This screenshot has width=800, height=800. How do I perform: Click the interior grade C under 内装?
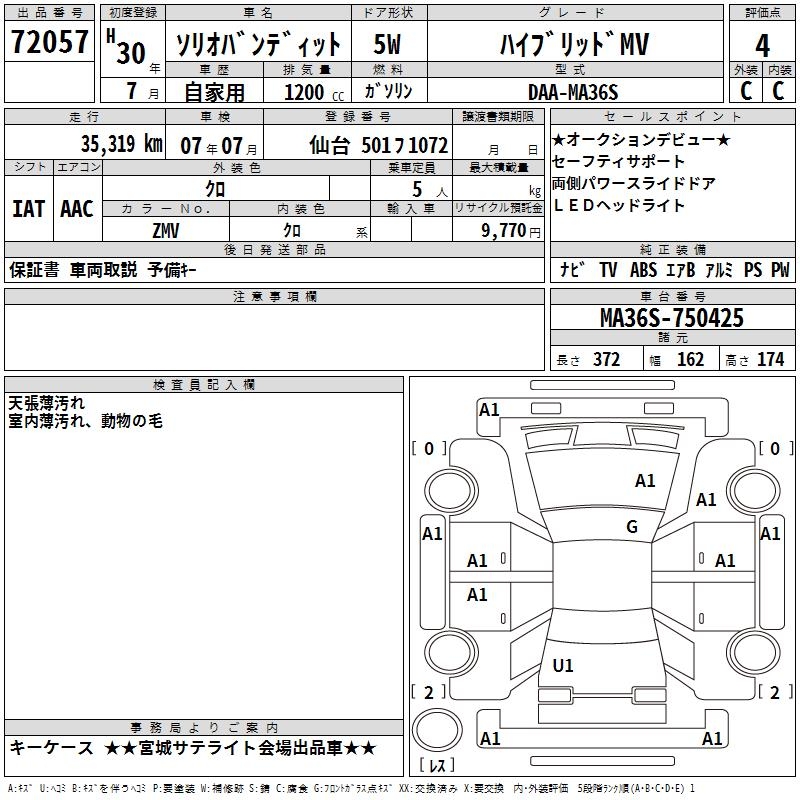[x=778, y=91]
